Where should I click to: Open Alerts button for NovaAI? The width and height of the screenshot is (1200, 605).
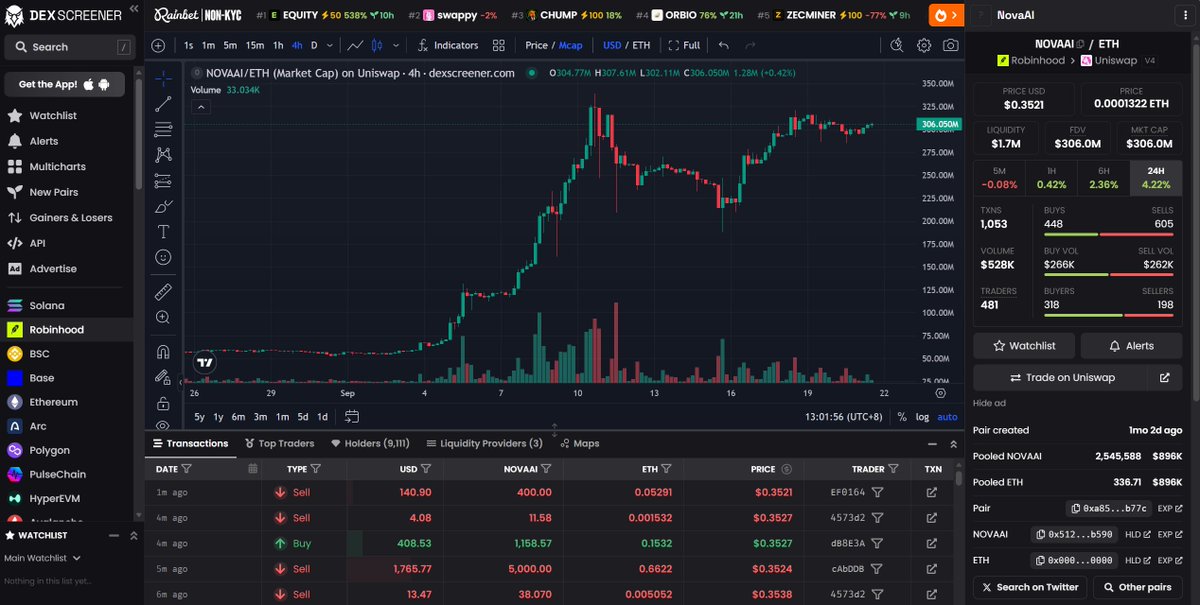pyautogui.click(x=1130, y=346)
